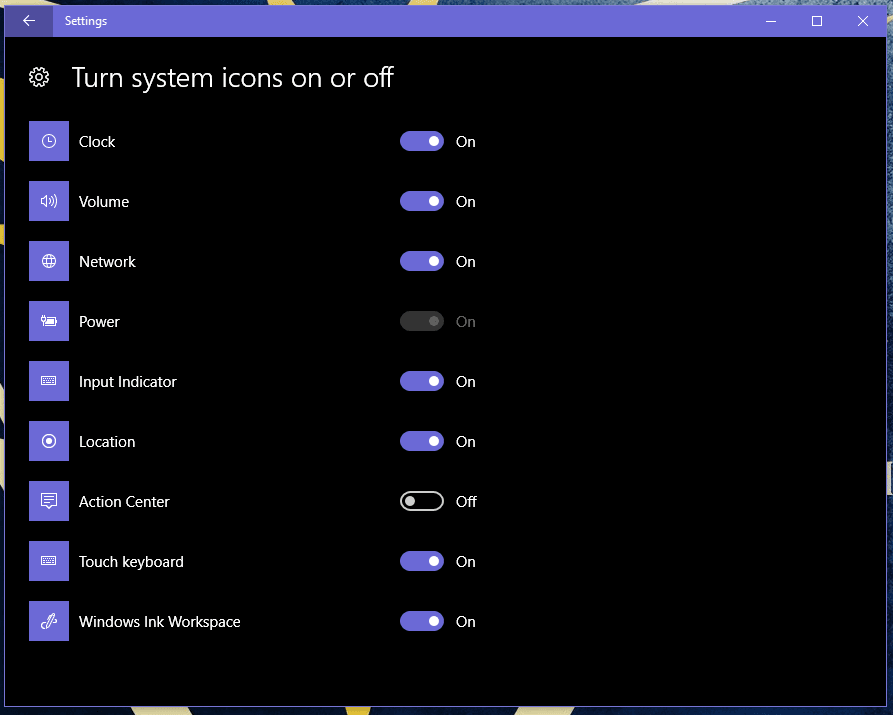The height and width of the screenshot is (715, 893).
Task: Click the Touch keyboard icon
Action: tap(49, 561)
